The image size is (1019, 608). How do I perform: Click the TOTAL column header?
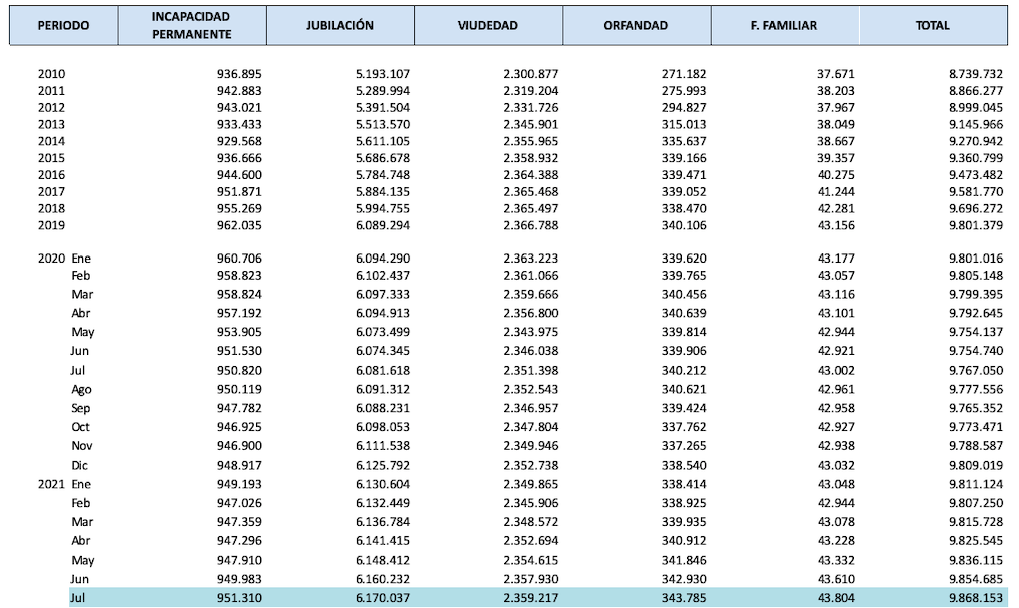(x=932, y=26)
